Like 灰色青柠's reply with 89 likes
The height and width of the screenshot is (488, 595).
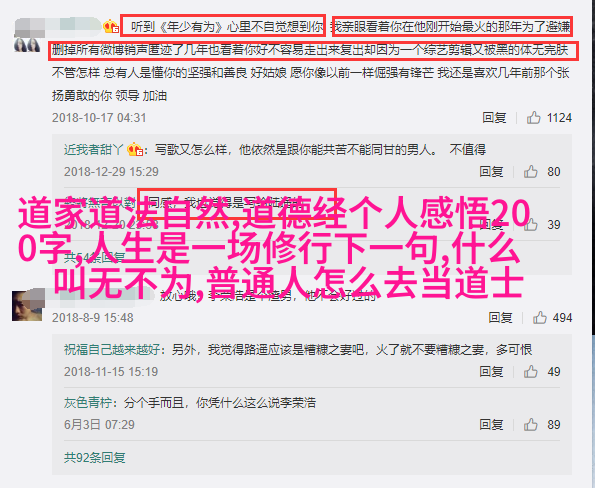(530, 424)
